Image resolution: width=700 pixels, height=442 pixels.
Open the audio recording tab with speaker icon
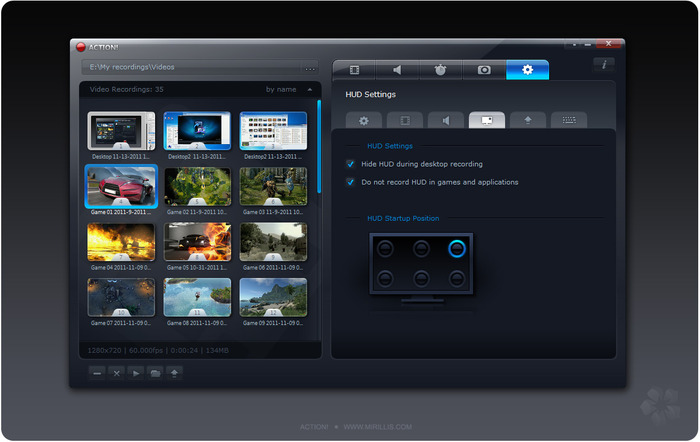(x=397, y=70)
